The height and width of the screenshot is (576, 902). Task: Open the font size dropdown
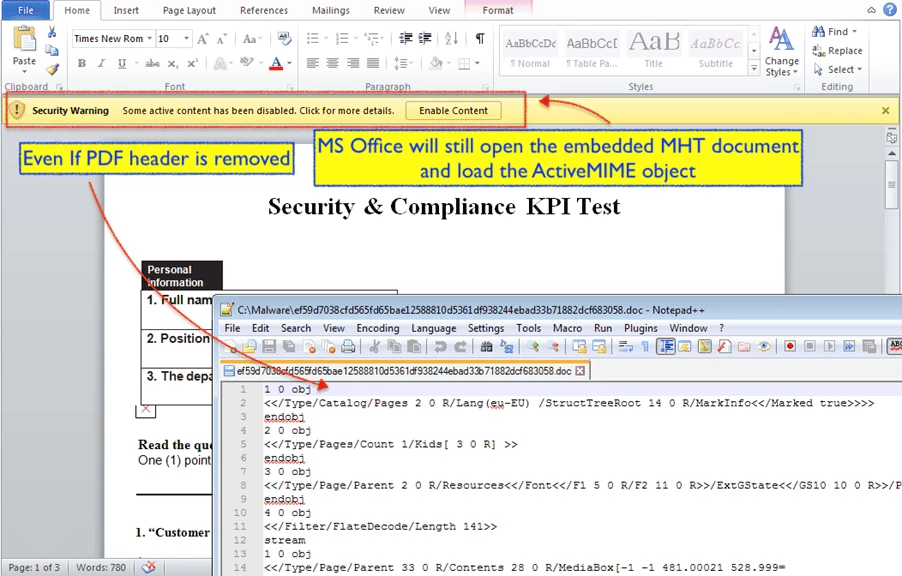(x=187, y=39)
